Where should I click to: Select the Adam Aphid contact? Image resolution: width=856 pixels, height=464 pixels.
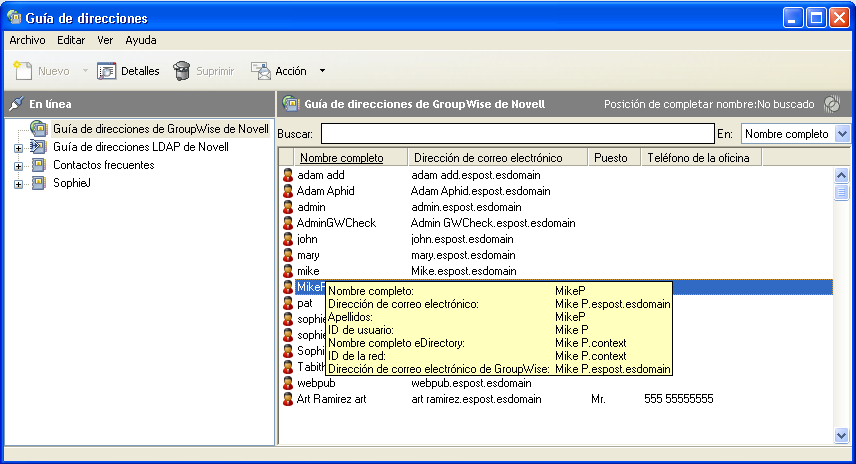click(325, 191)
